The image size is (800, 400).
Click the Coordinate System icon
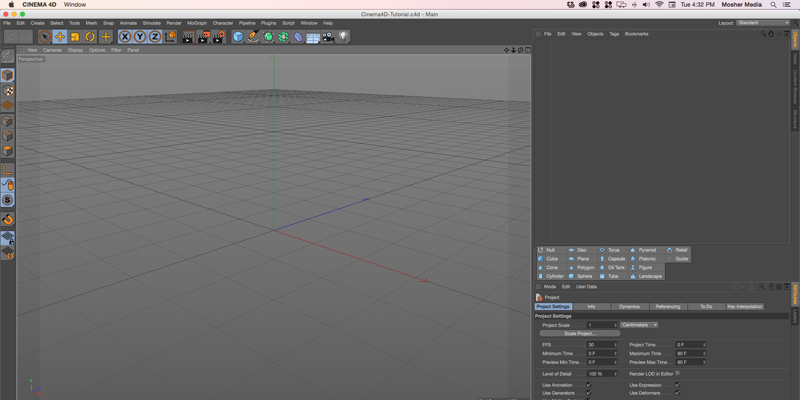(170, 37)
